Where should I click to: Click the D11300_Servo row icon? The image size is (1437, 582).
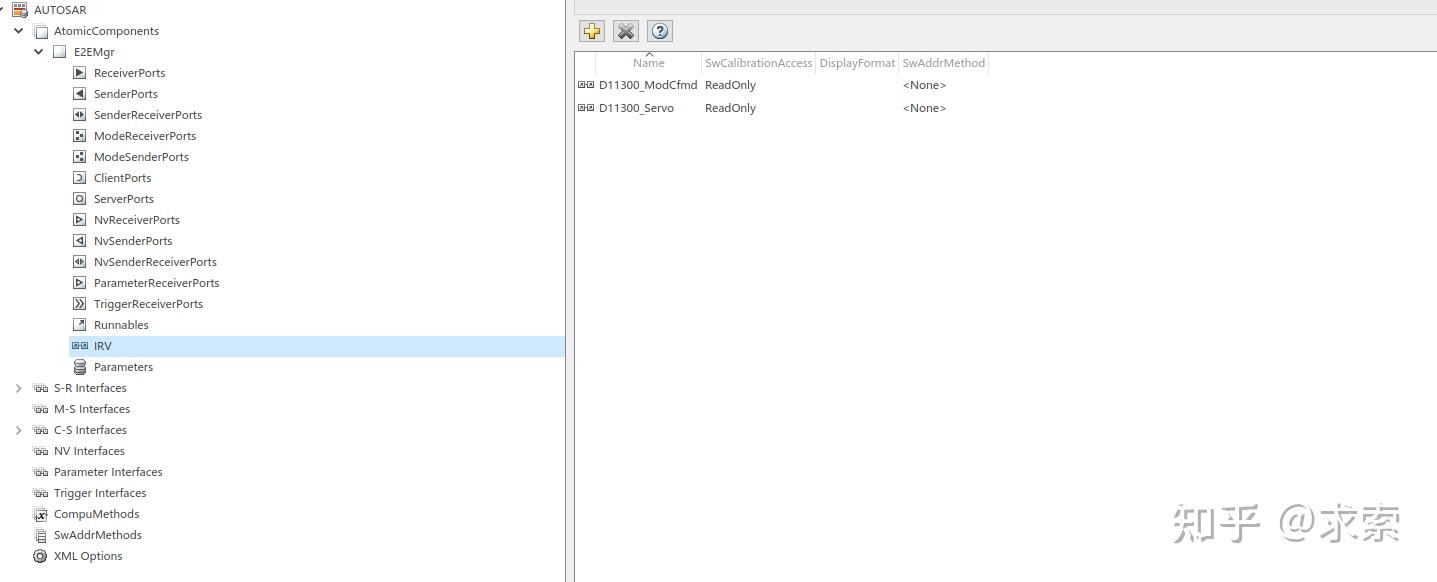[586, 108]
